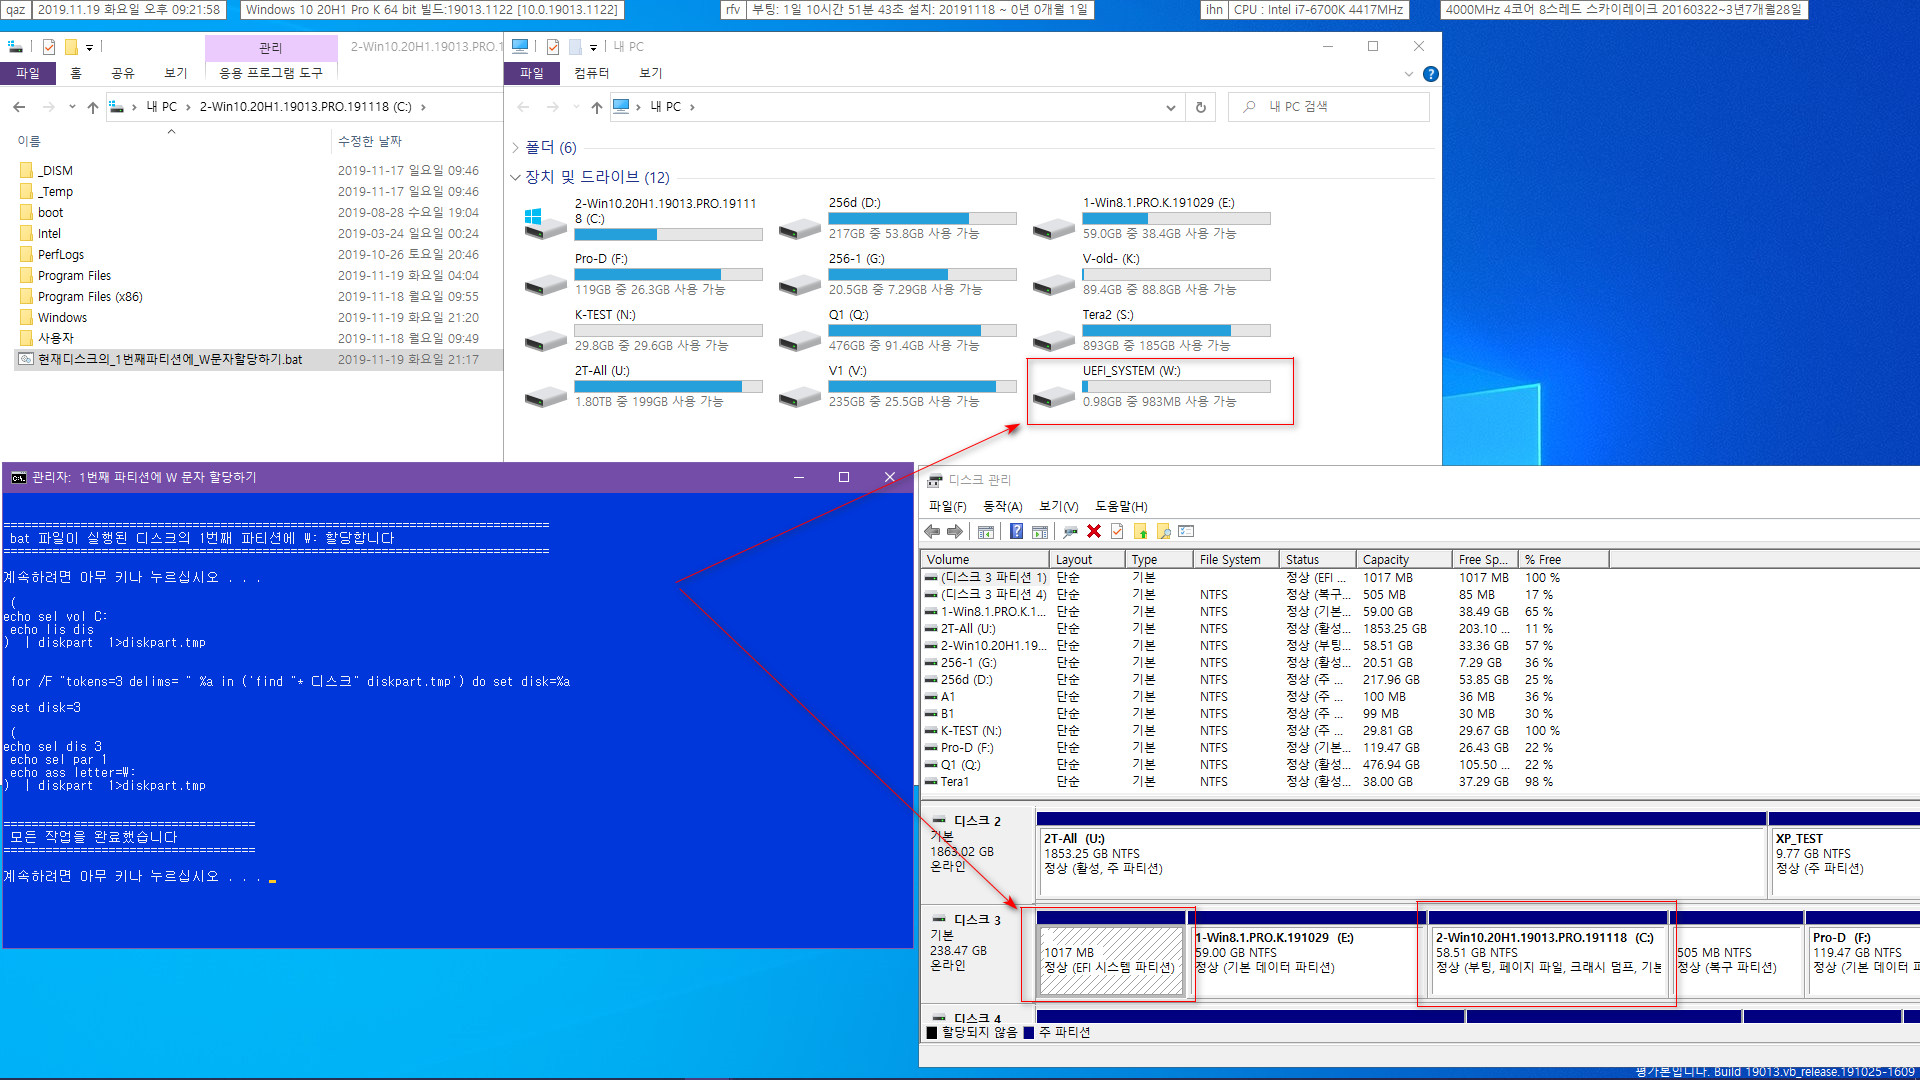
Task: Click the command prompt title bar icon
Action: tap(18, 478)
